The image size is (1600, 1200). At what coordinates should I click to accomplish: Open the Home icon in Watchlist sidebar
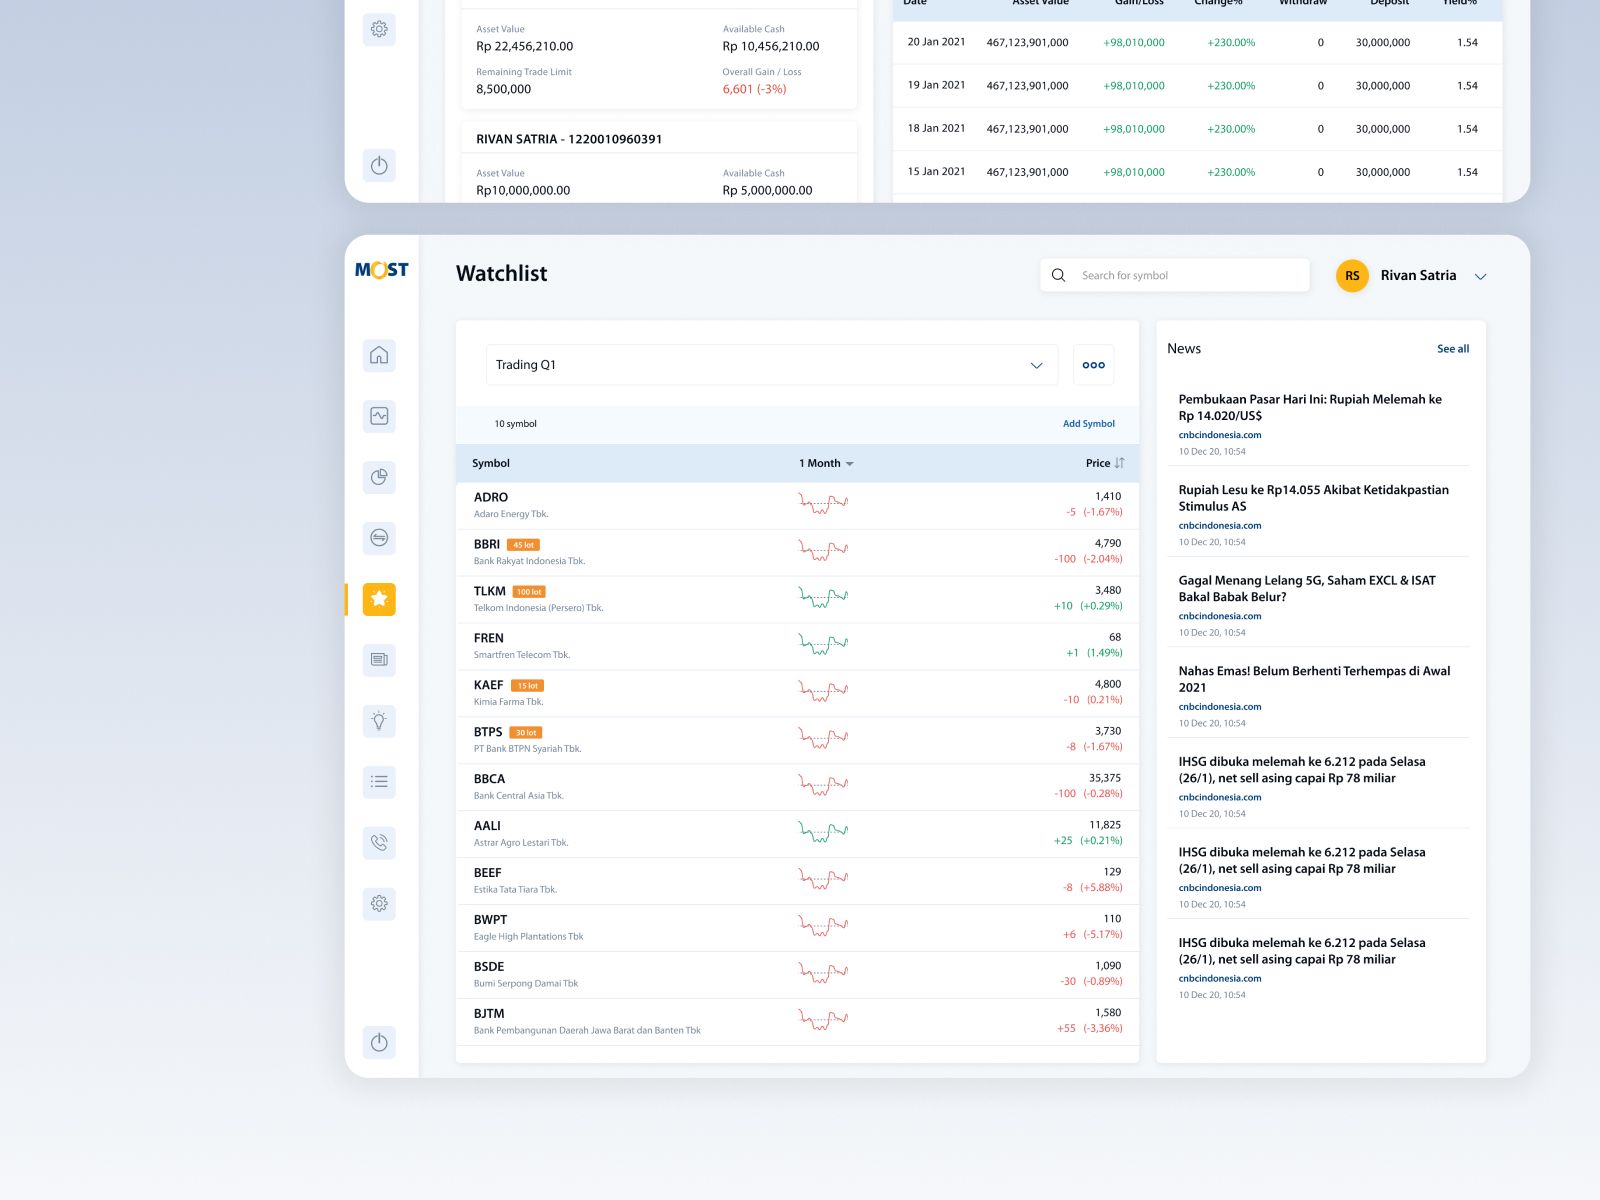379,355
